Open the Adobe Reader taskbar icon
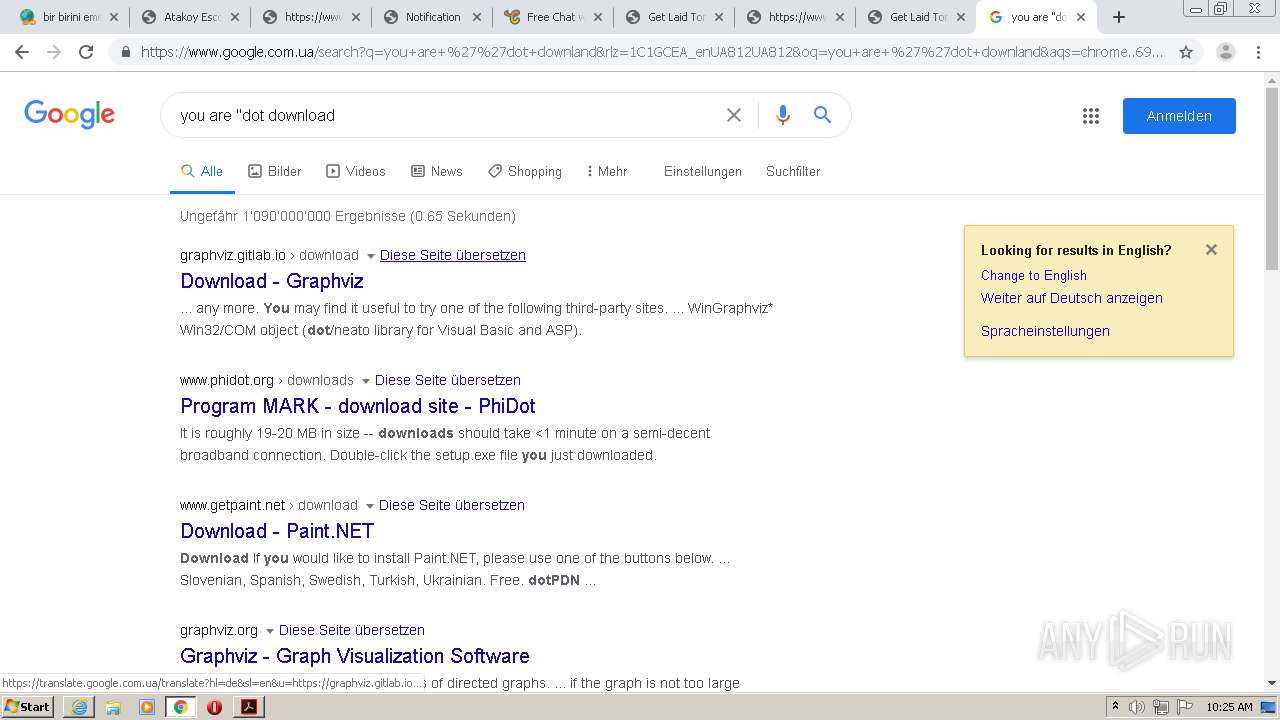Screen dimensions: 1280x720 248,707
